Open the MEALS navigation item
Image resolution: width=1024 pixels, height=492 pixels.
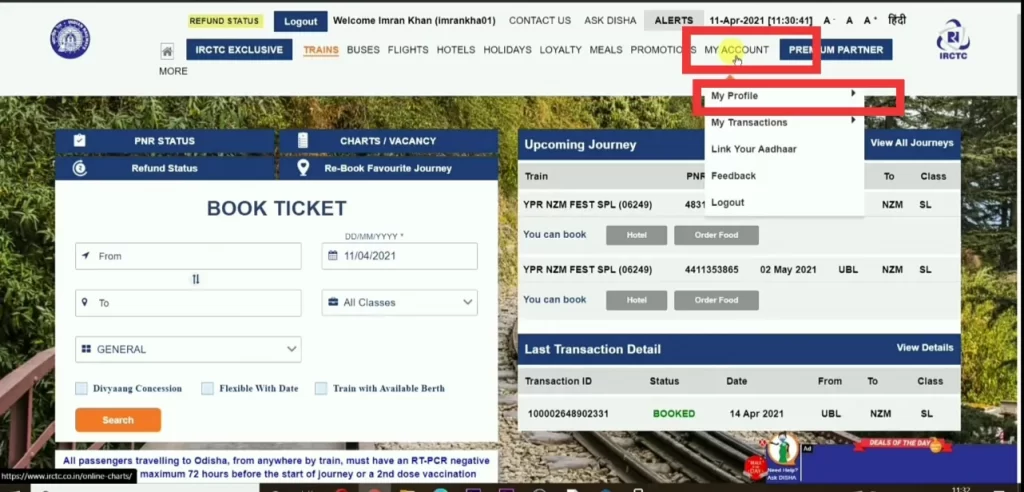pos(606,50)
